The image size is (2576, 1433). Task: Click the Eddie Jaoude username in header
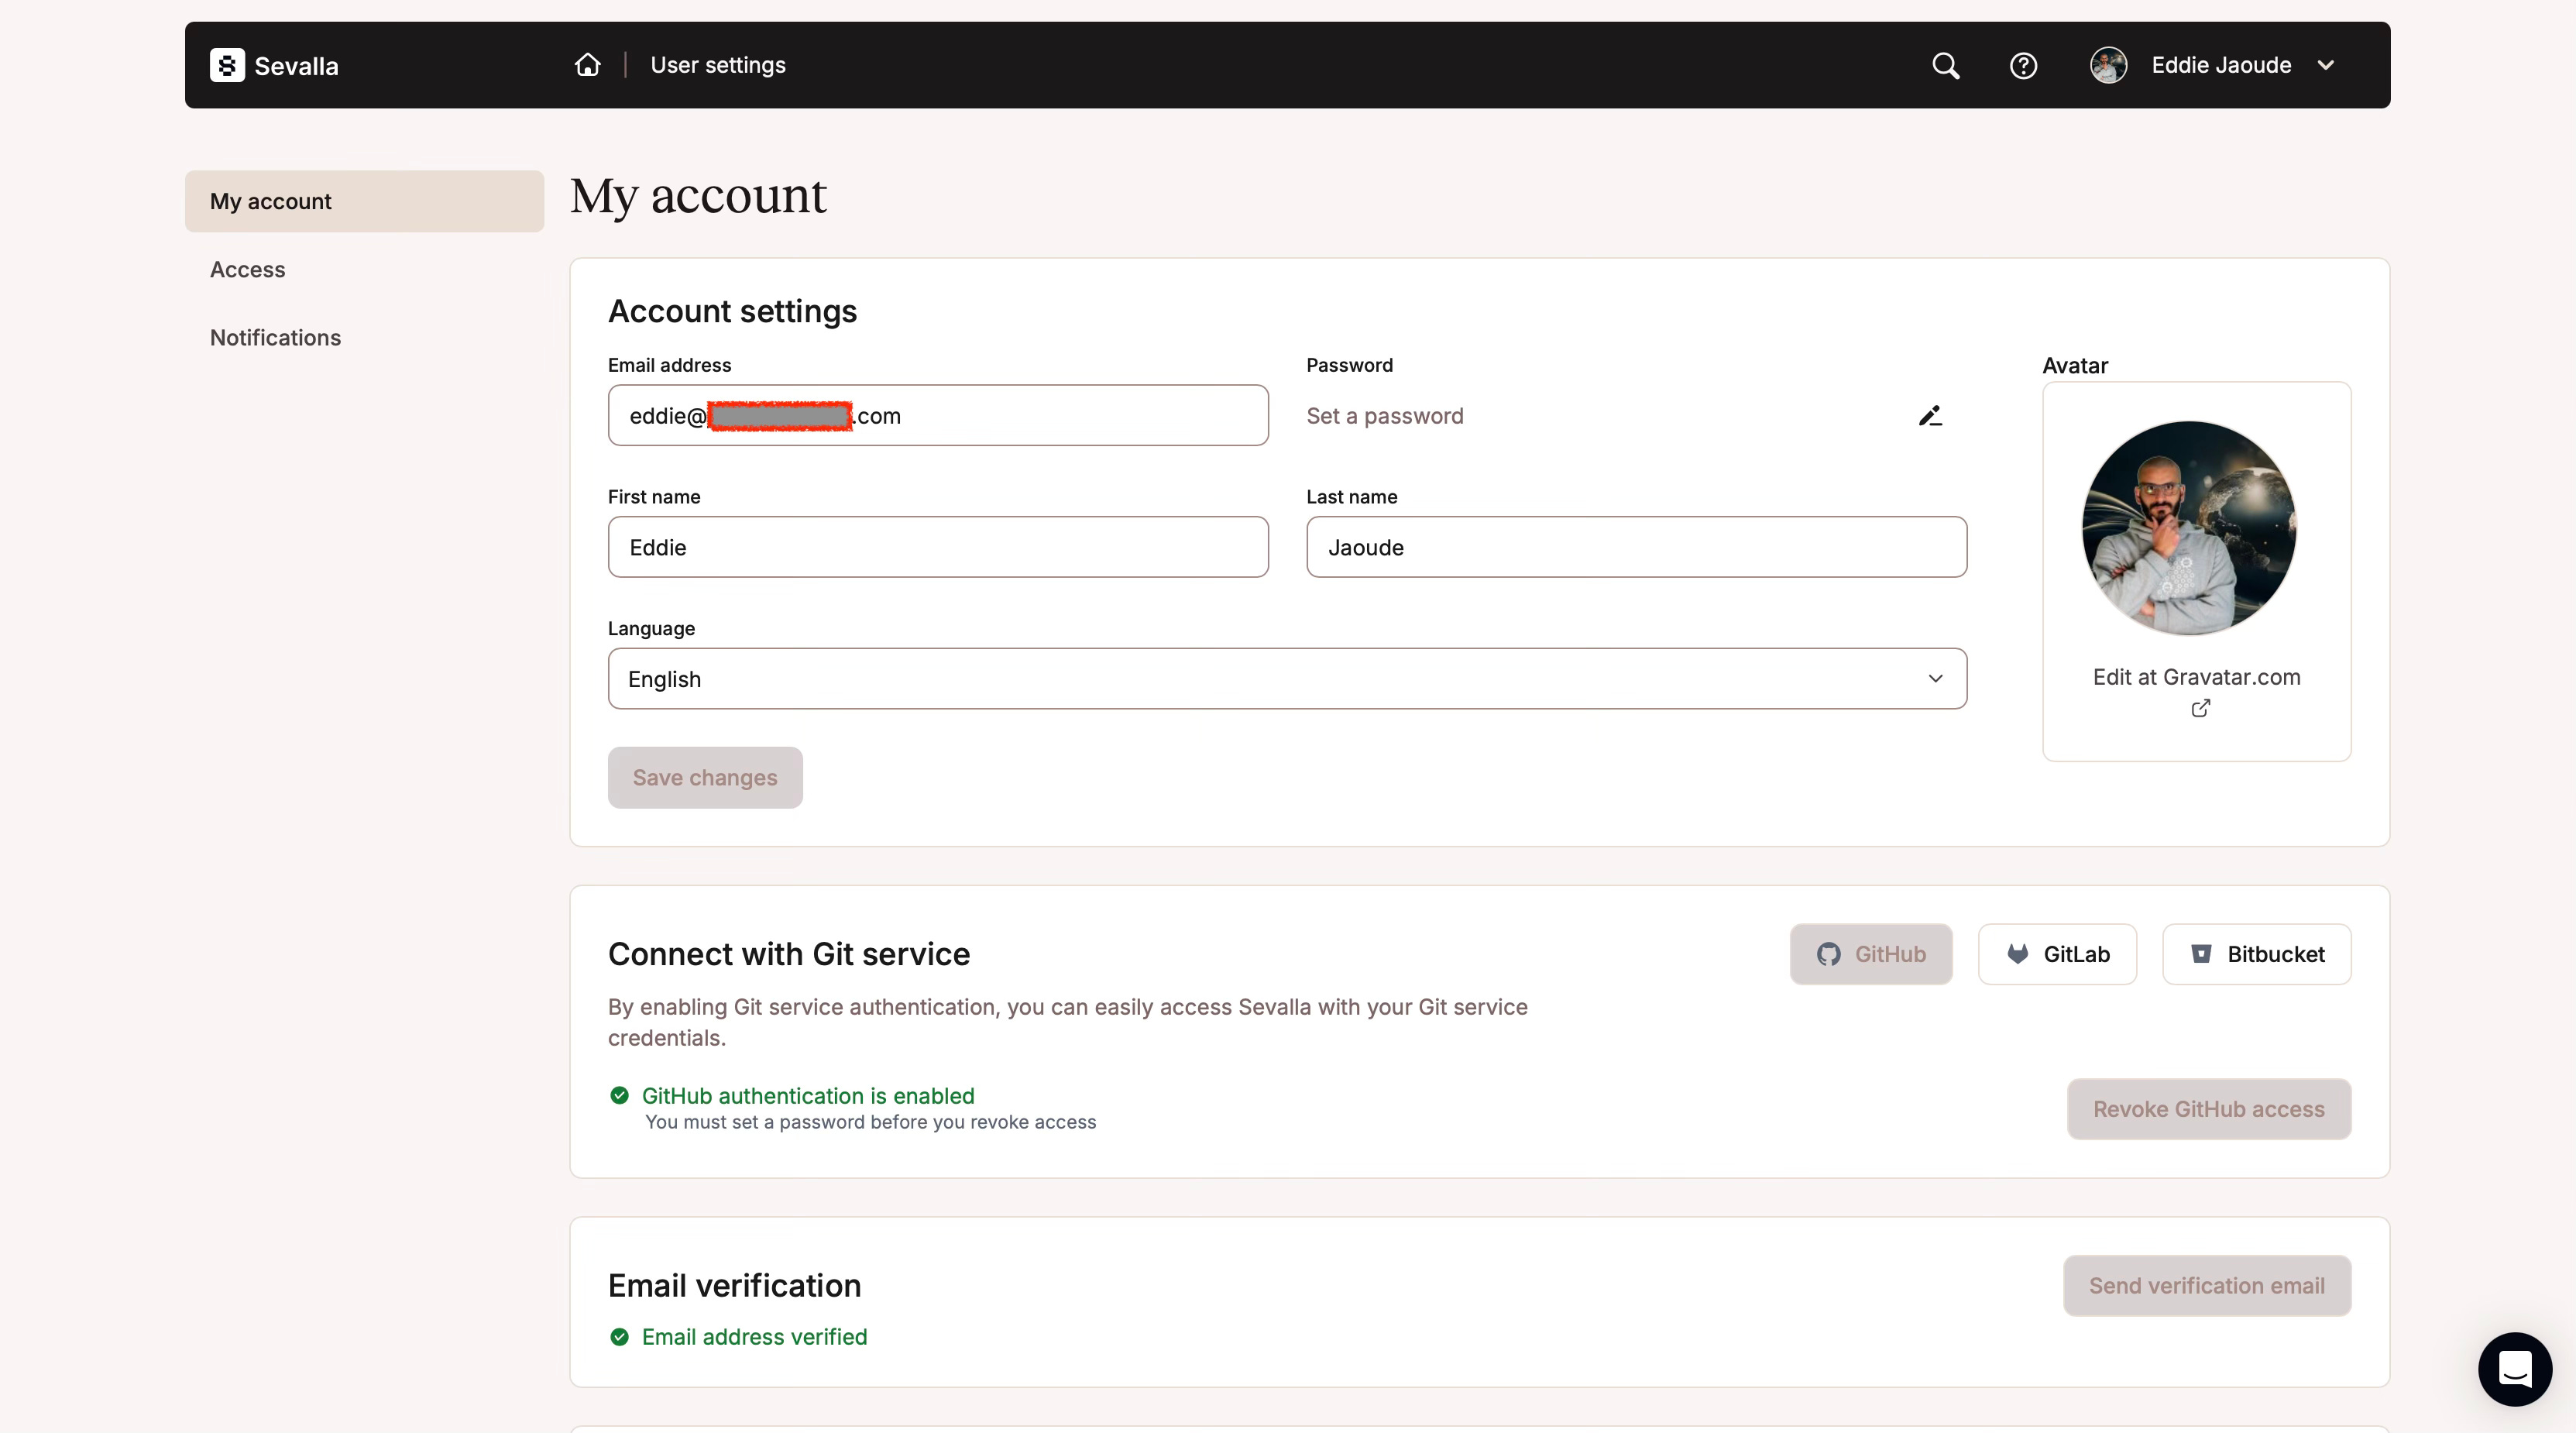(2221, 65)
